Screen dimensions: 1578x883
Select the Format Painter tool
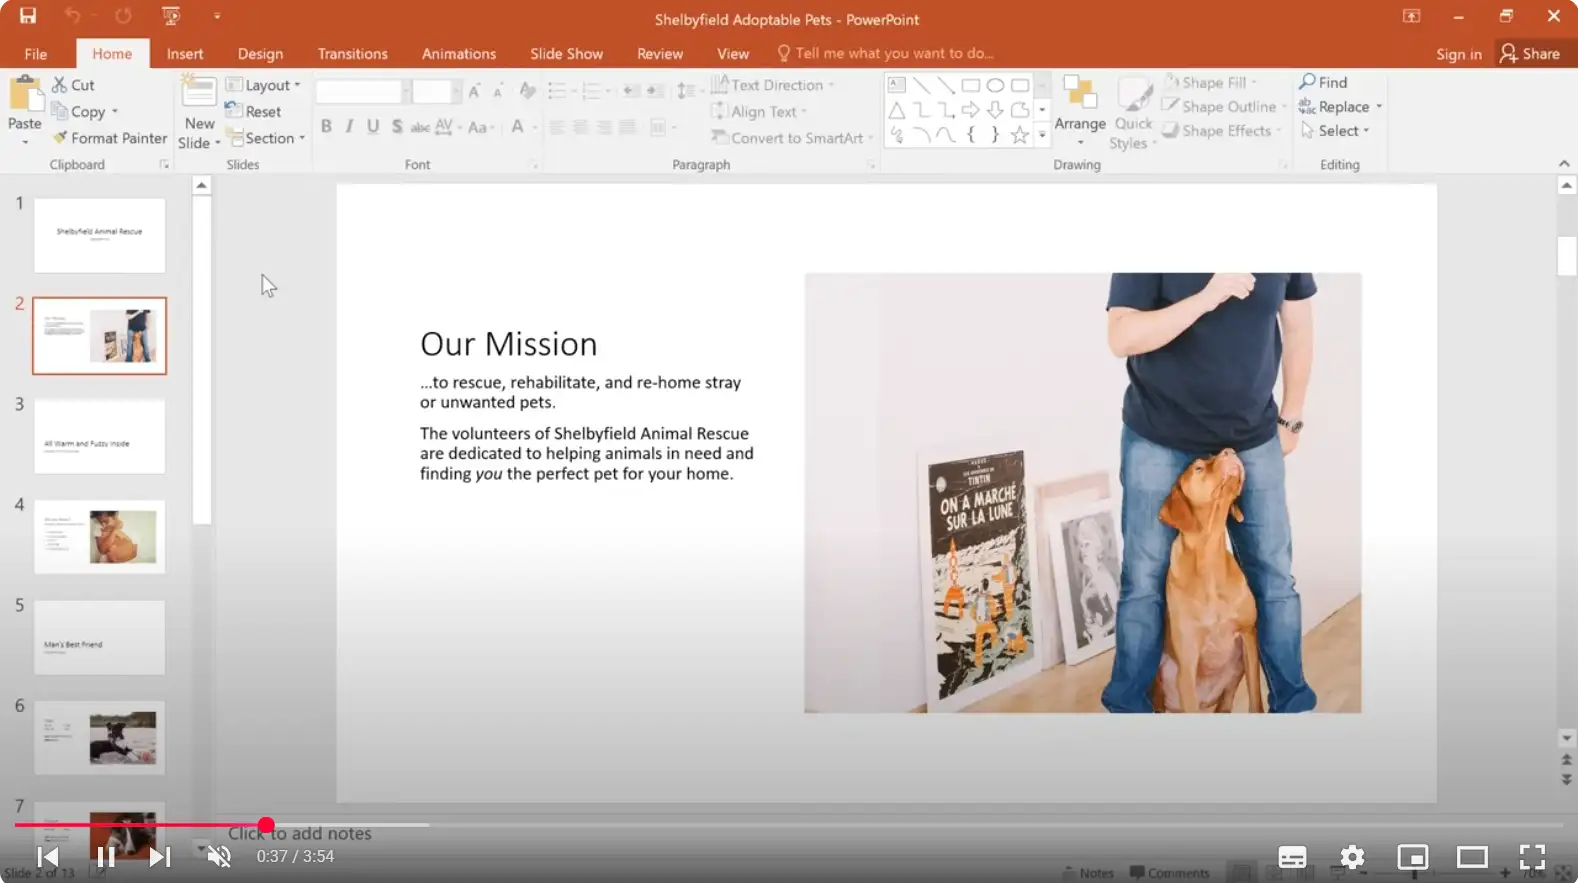(x=110, y=138)
